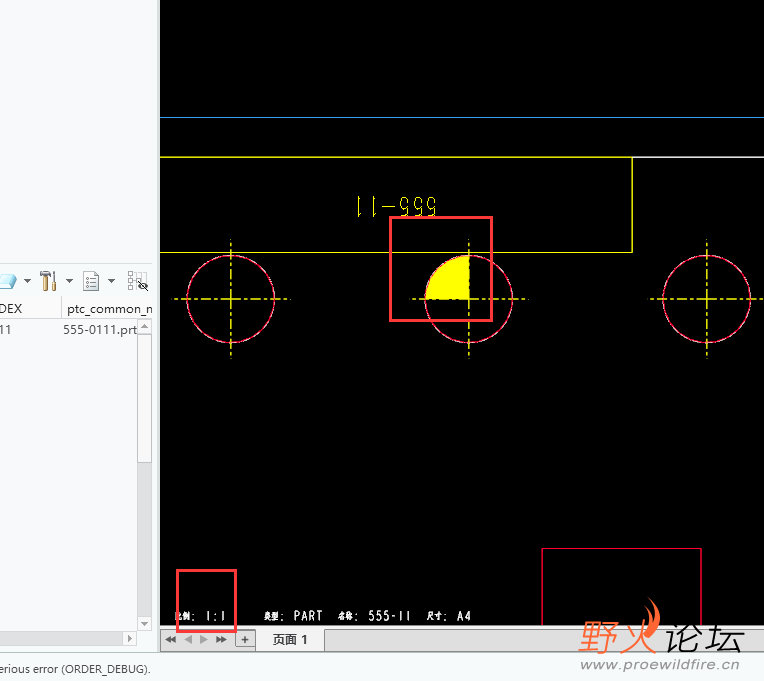Expand dropdown arrow beside document list icon
The width and height of the screenshot is (764, 681).
[x=112, y=281]
